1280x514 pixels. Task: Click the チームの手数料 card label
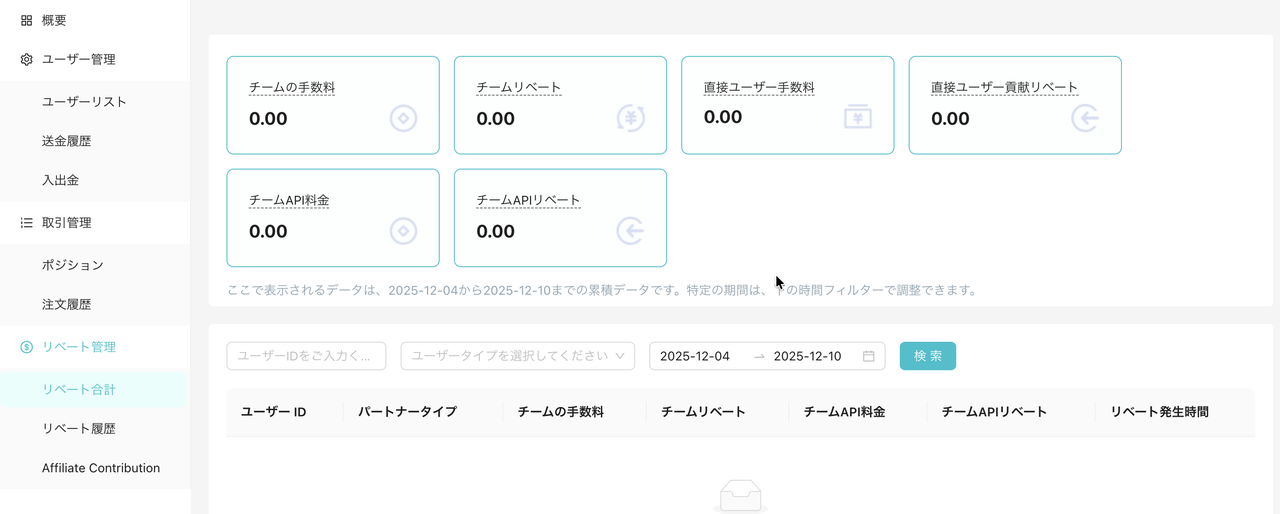click(x=292, y=88)
